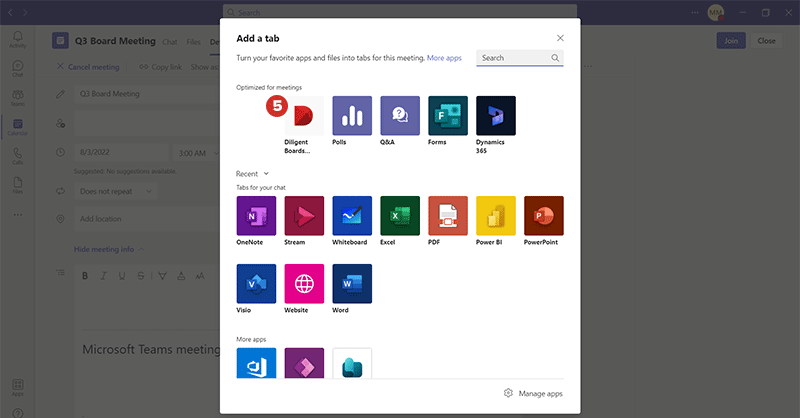Switch to the Files tab
Image resolution: width=800 pixels, height=418 pixels.
click(193, 42)
